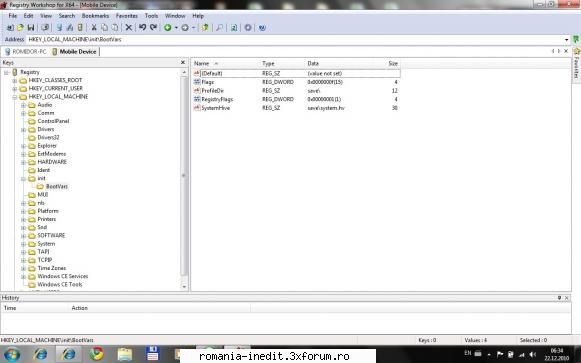Expand HKEY_CURRENT_USER in the tree
The height and width of the screenshot is (363, 581).
(15, 89)
